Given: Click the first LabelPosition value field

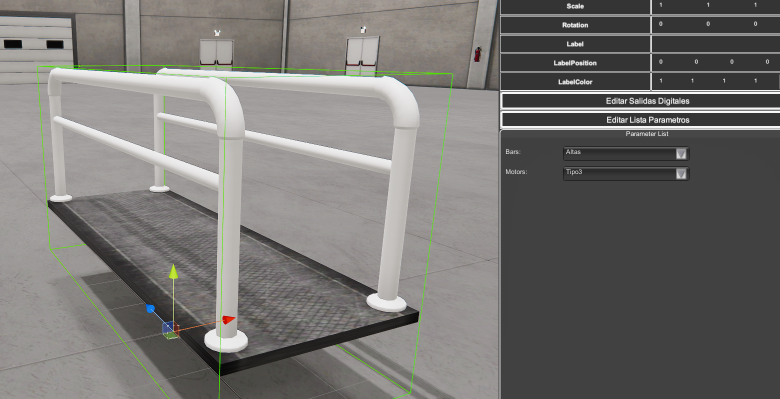Looking at the screenshot, I should pos(661,62).
